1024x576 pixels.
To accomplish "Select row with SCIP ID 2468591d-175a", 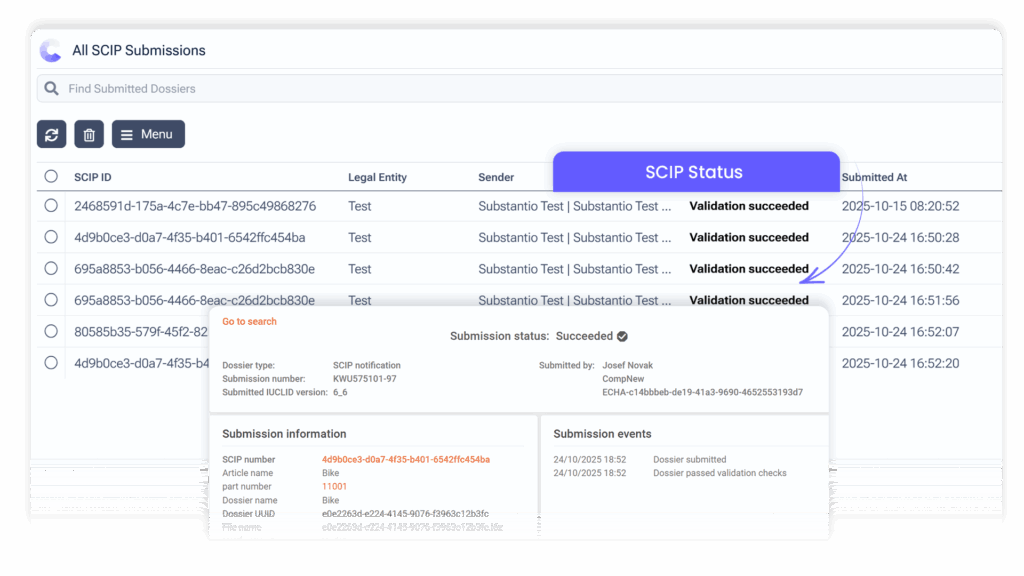I will [x=51, y=206].
